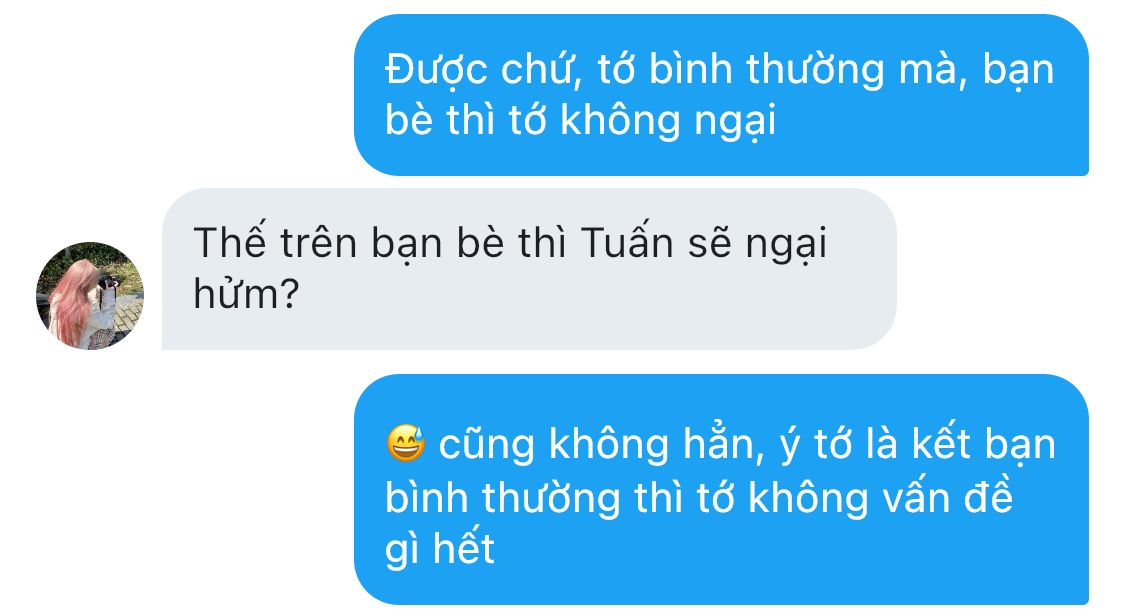The height and width of the screenshot is (609, 1125).
Task: Click the sweat-smile emoji in last message
Action: pyautogui.click(x=406, y=443)
